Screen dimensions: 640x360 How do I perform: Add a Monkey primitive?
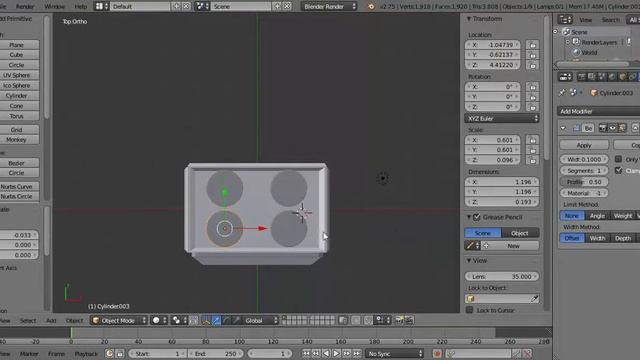tap(16, 140)
